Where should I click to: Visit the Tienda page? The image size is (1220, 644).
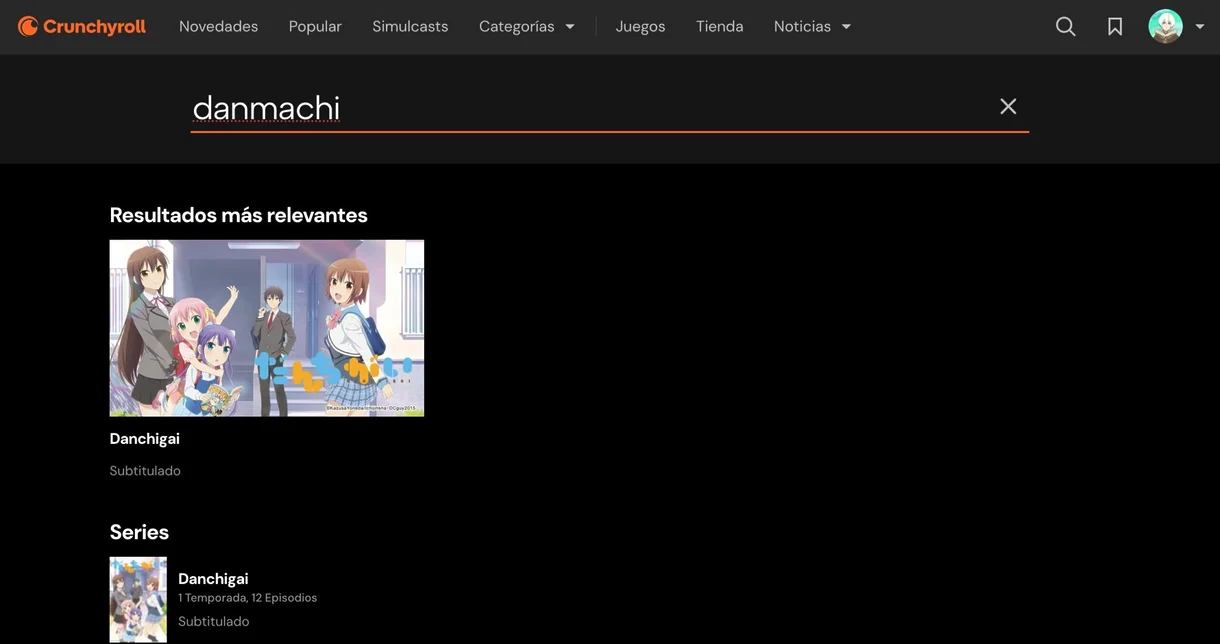pyautogui.click(x=719, y=26)
